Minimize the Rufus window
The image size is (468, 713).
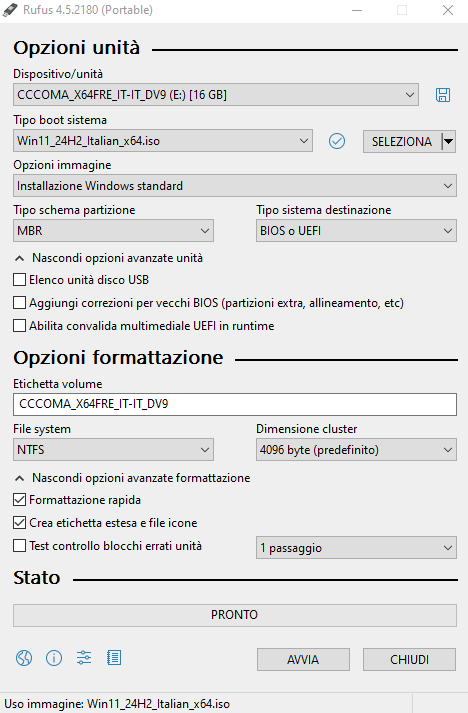357,10
